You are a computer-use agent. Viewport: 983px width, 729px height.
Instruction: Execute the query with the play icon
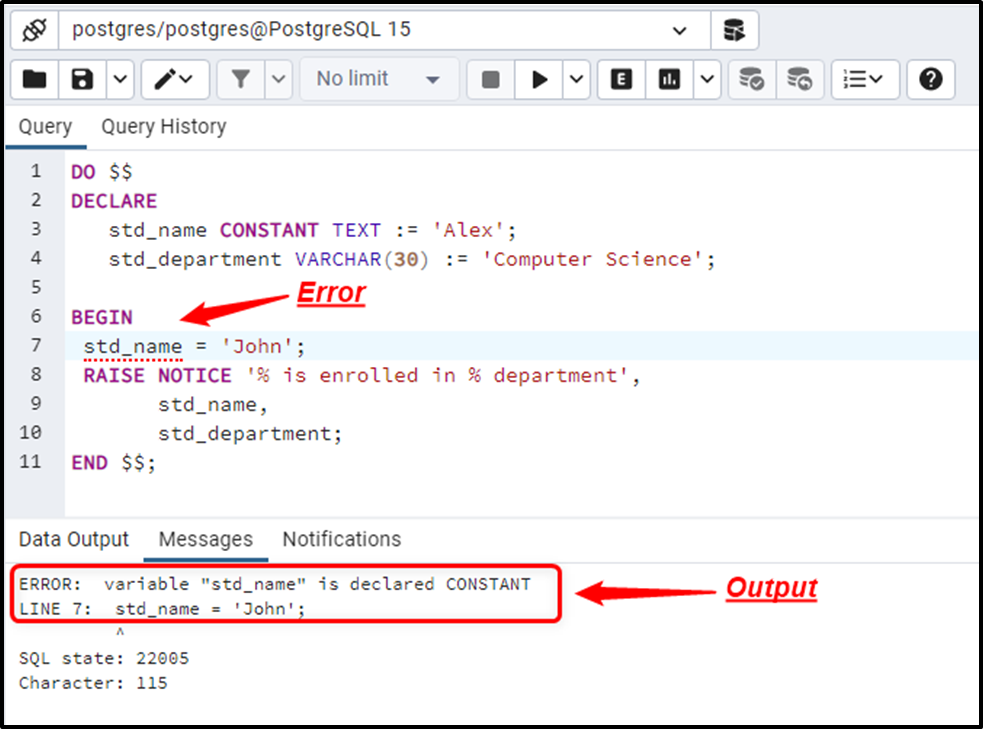tap(539, 79)
